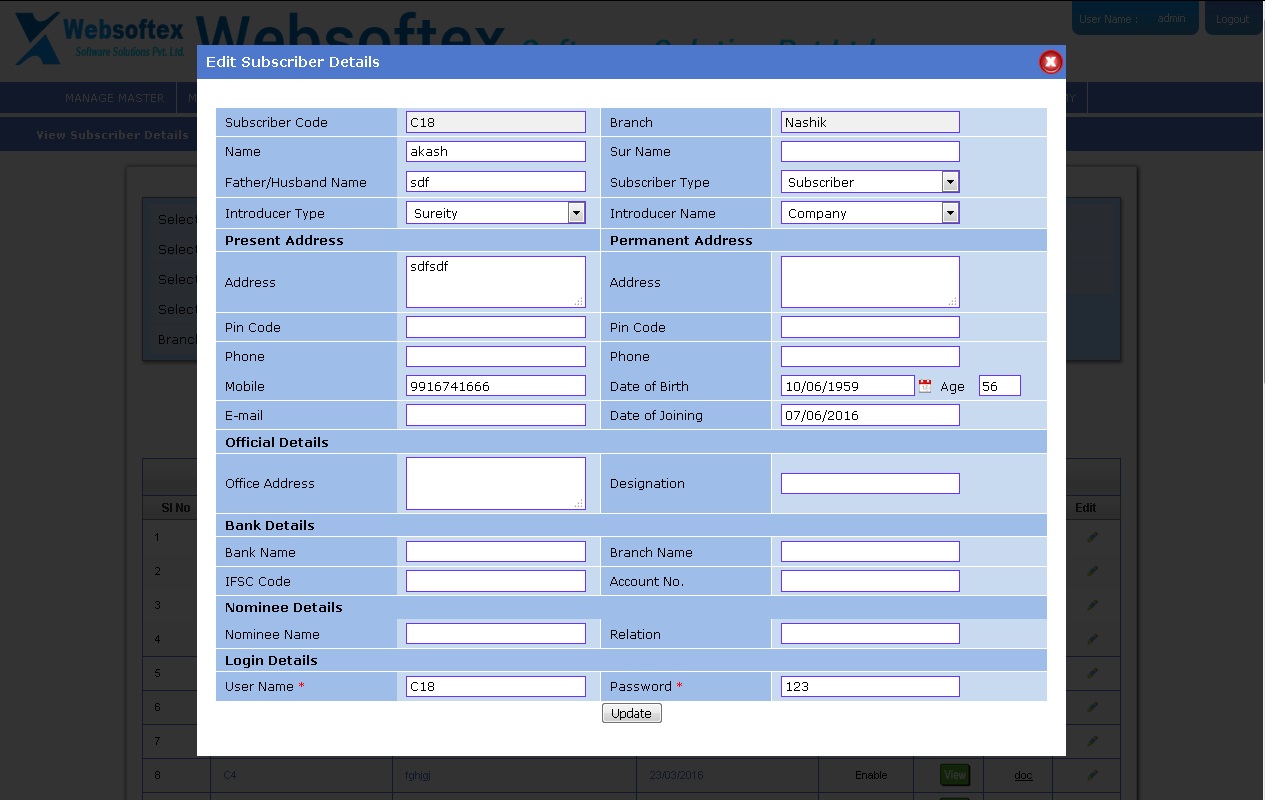Open the Date of Birth calendar icon
This screenshot has width=1265, height=804.
click(x=925, y=386)
